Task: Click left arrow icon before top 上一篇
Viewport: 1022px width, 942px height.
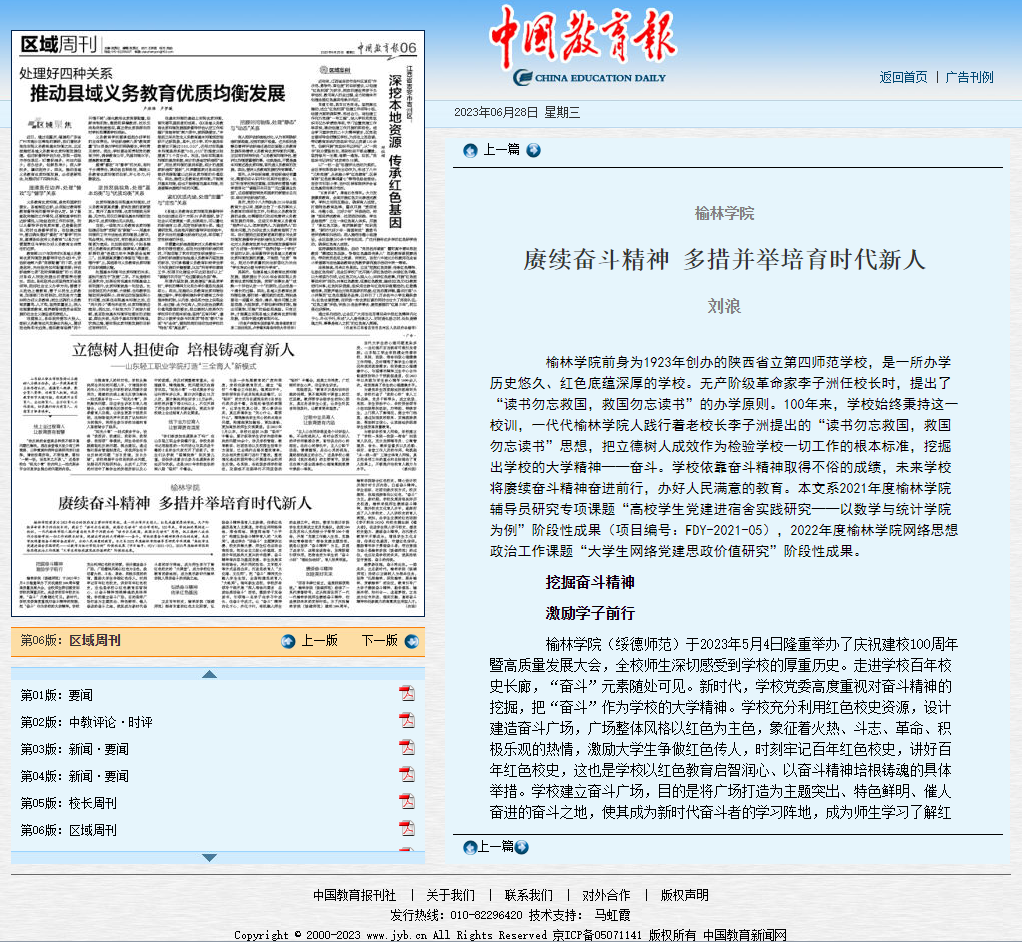Action: pos(470,151)
